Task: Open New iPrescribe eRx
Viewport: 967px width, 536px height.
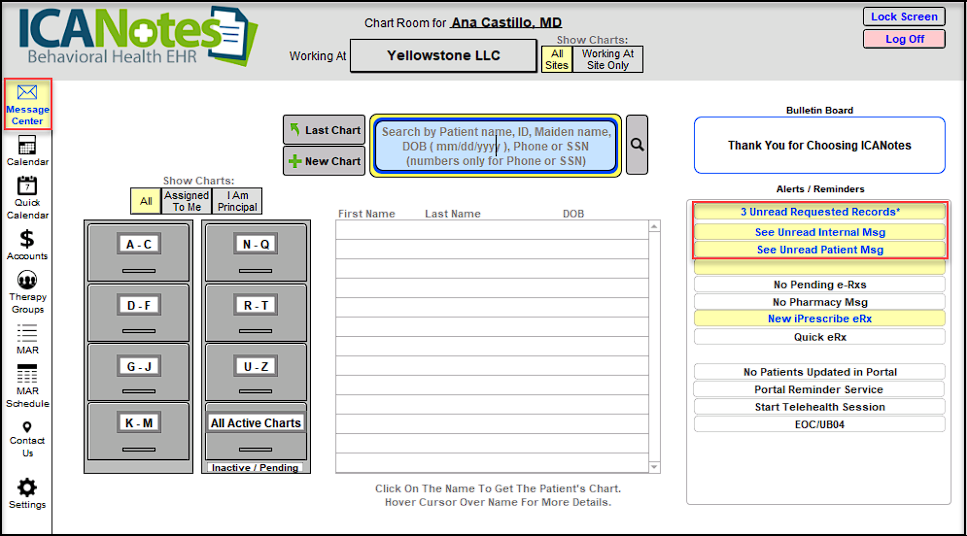Action: (820, 319)
